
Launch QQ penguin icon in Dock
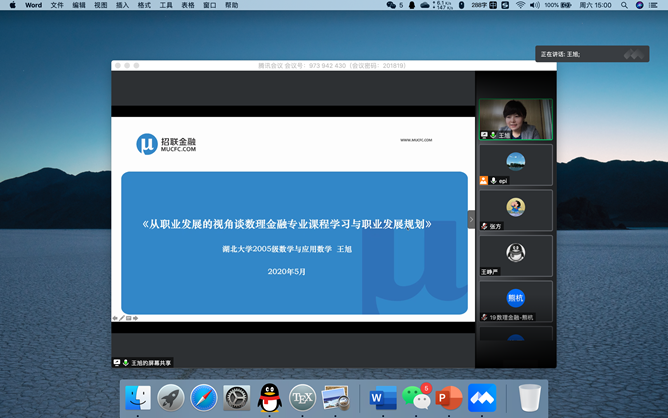coord(269,398)
